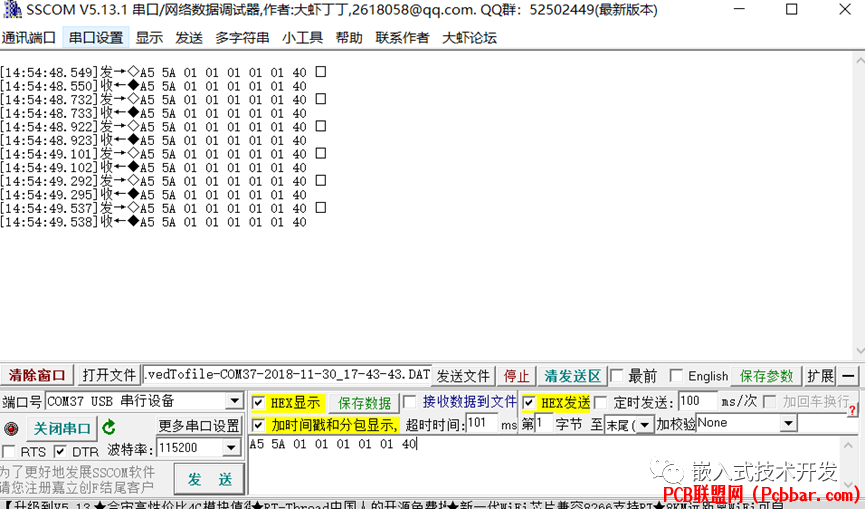
Task: Open the 显示 menu
Action: click(x=149, y=37)
